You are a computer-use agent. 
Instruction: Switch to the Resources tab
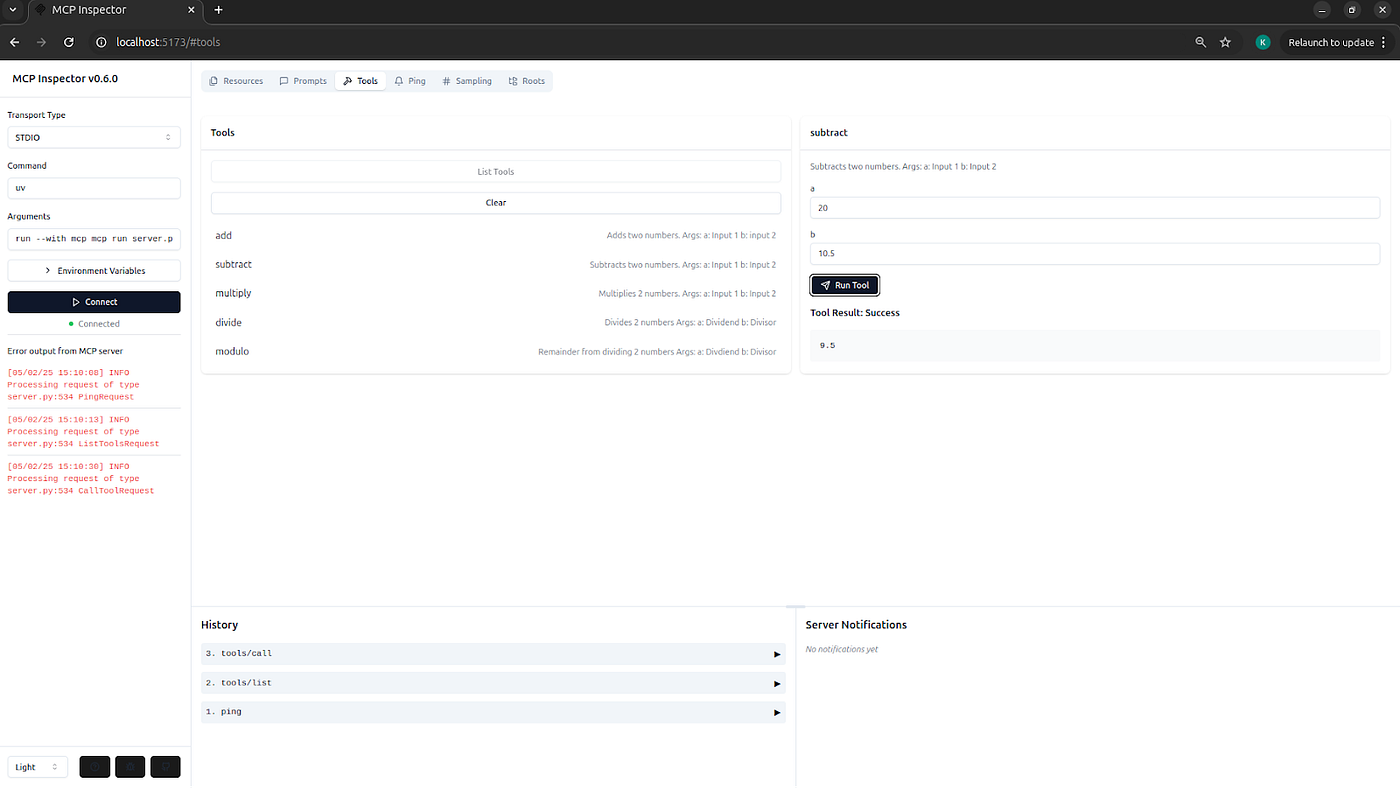pos(236,81)
